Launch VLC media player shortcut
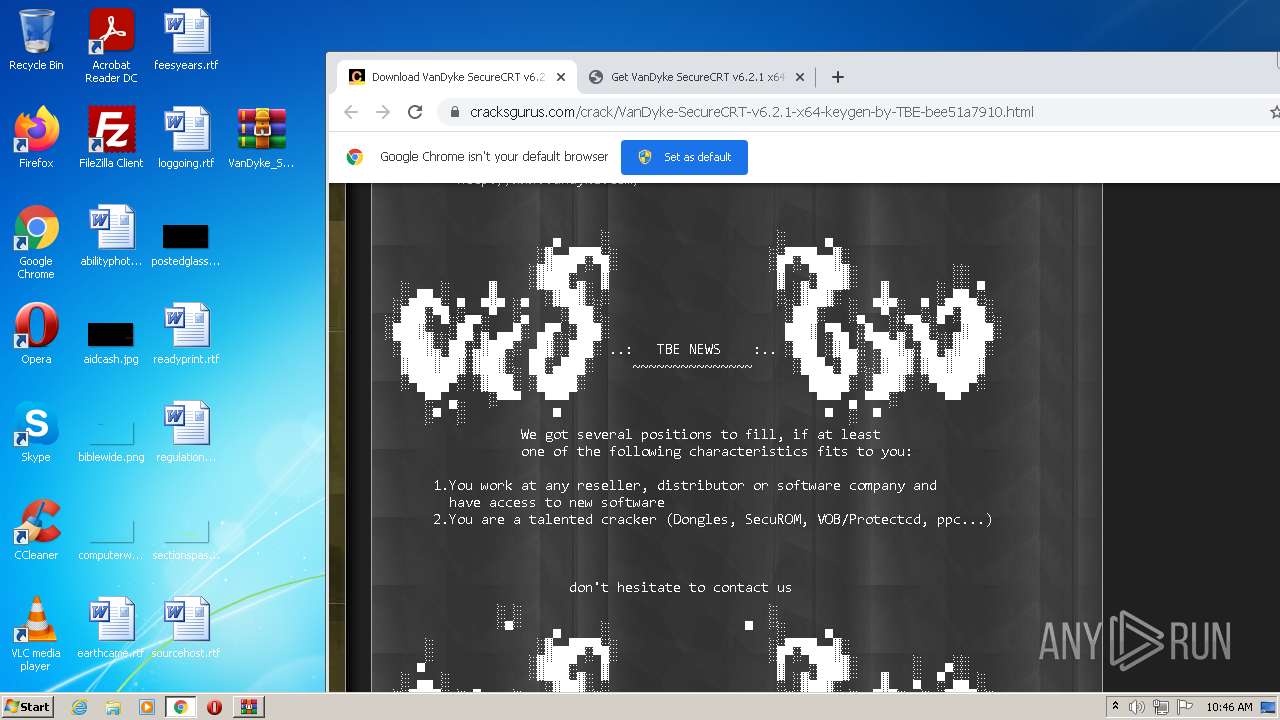This screenshot has width=1280, height=720. click(x=36, y=634)
